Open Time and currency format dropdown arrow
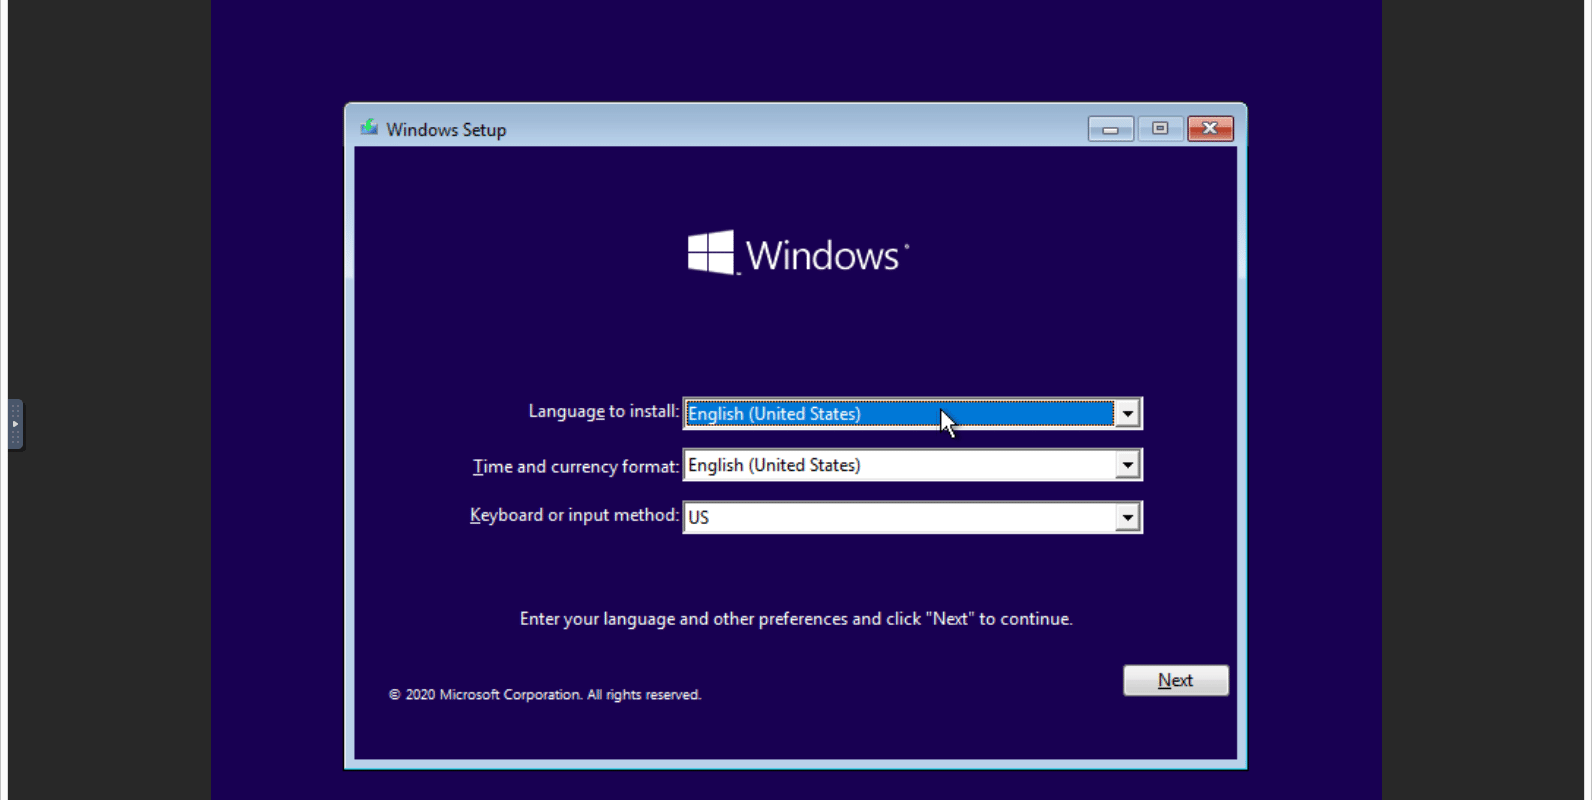1592x800 pixels. (1127, 465)
